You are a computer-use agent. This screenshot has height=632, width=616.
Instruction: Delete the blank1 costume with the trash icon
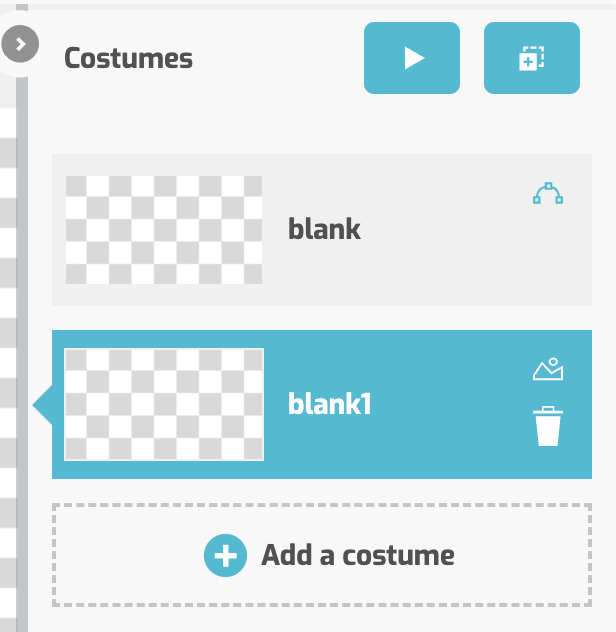548,426
